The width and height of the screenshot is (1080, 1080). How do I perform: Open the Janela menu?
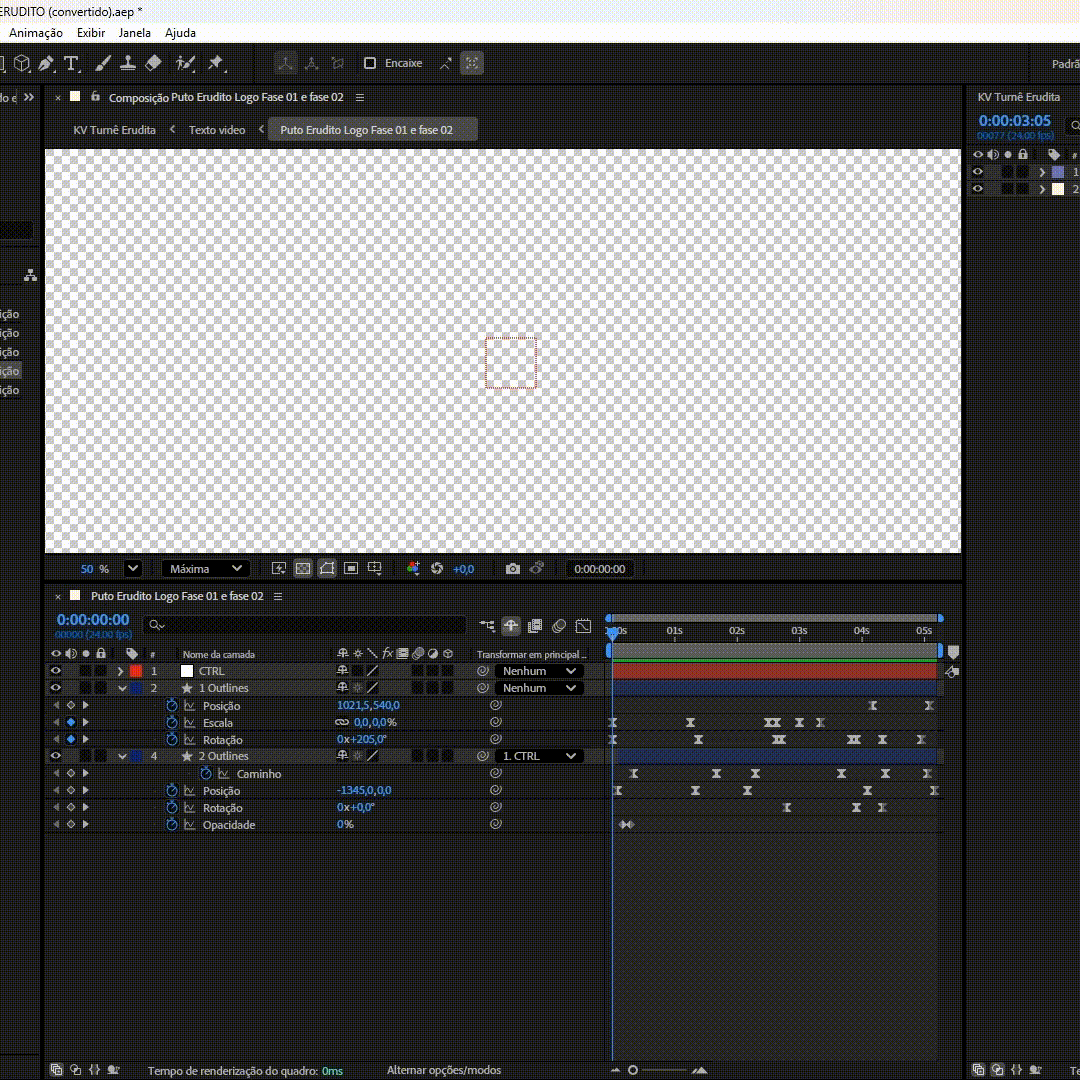point(134,33)
